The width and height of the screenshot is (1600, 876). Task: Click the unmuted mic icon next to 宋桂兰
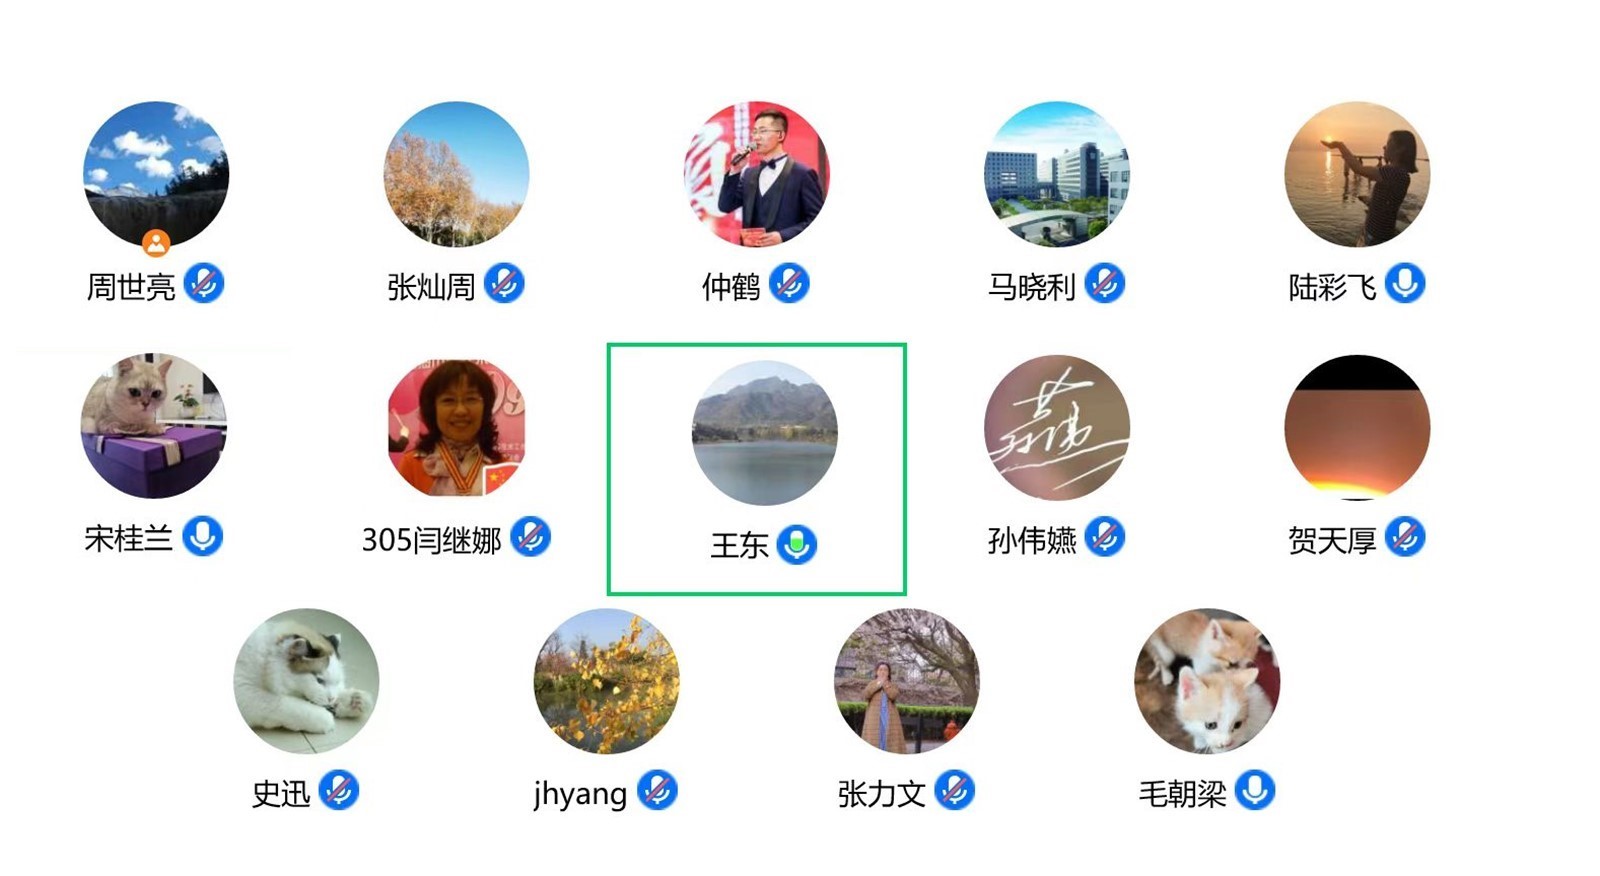(x=203, y=537)
